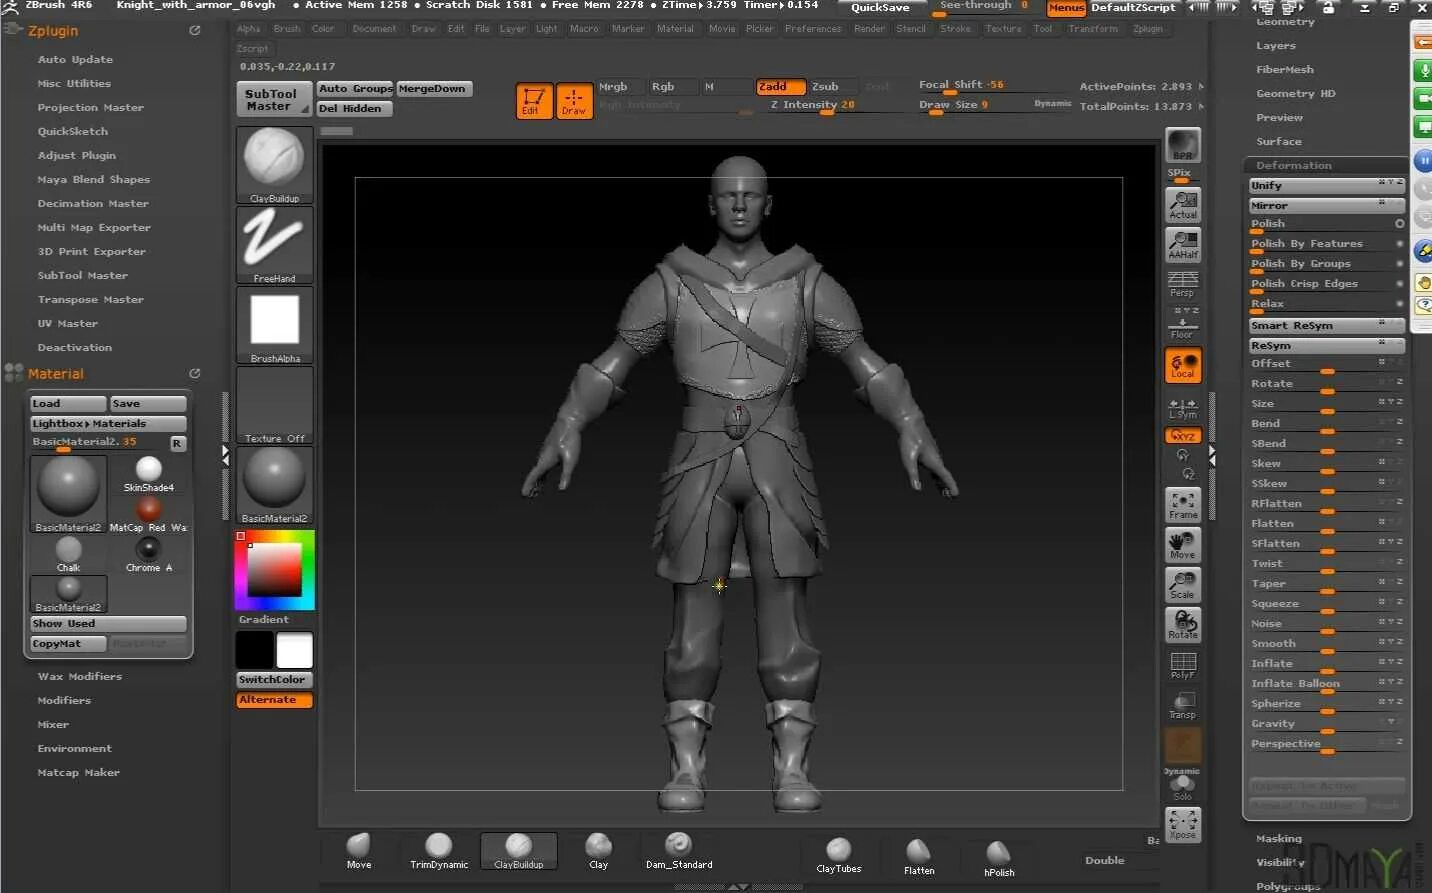Expand the Masking section
Viewport: 1432px width, 893px height.
[x=1279, y=839]
